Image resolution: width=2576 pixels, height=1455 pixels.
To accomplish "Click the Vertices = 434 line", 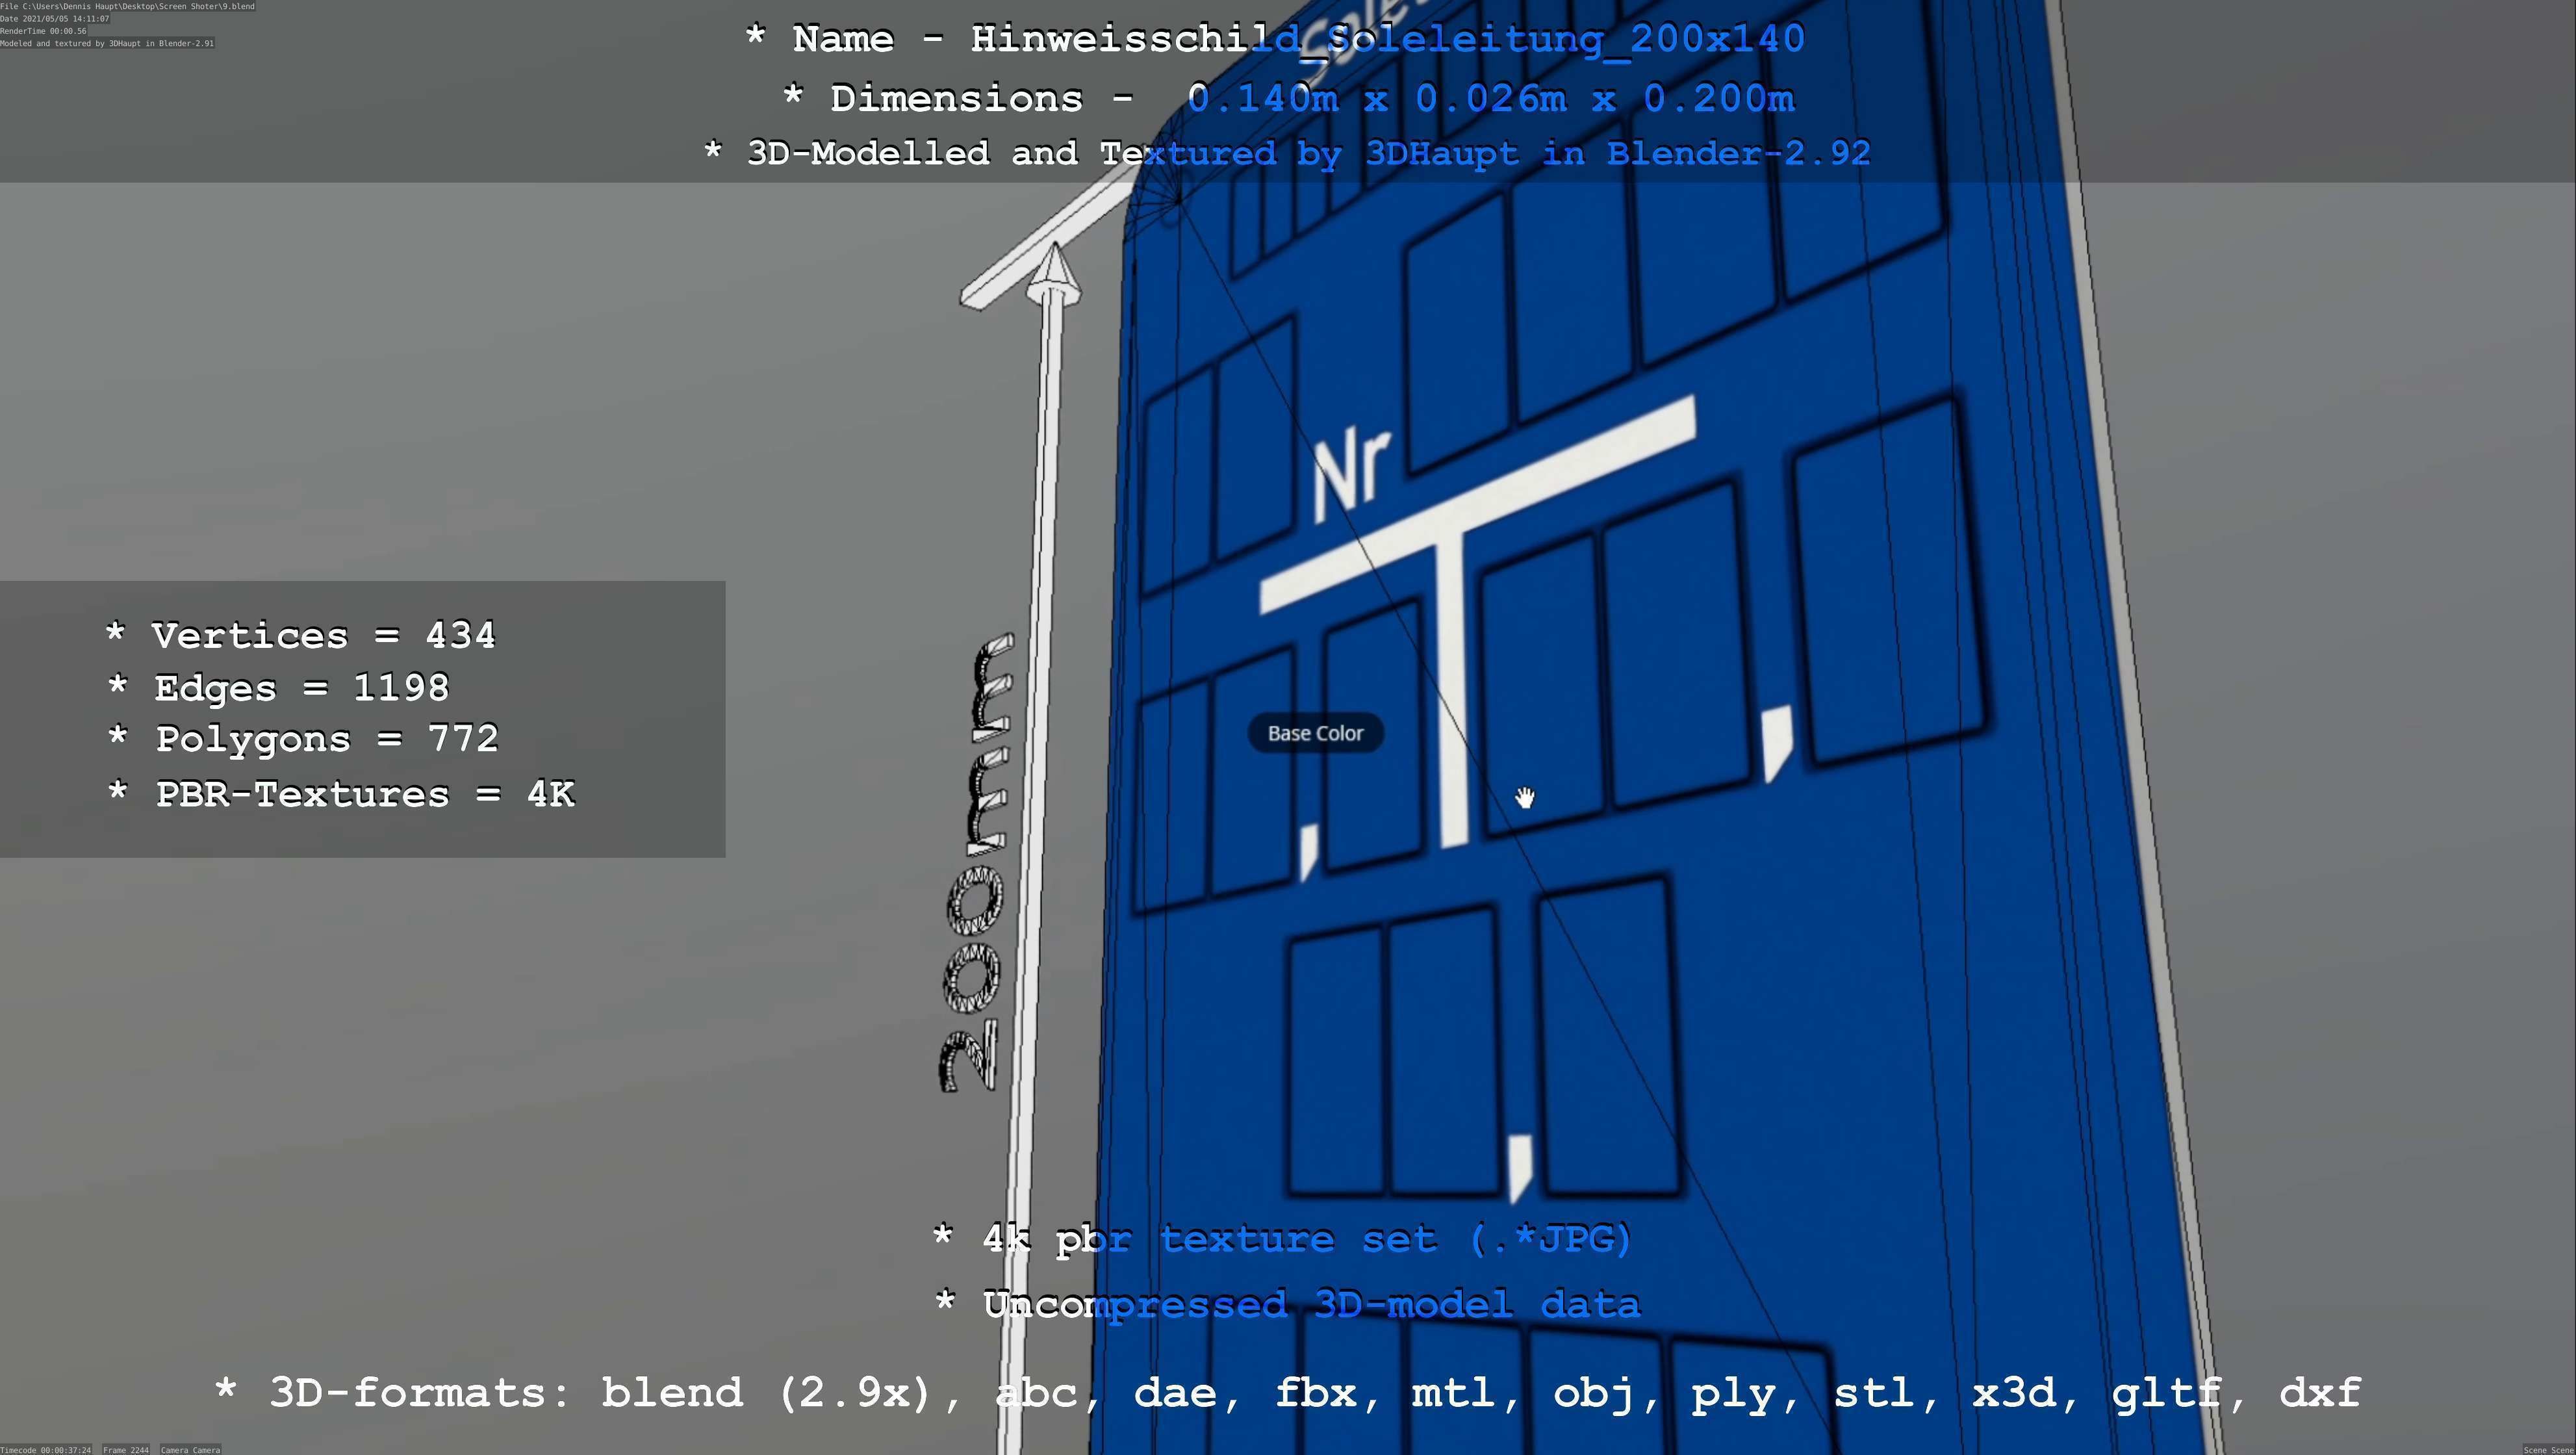I will point(300,636).
